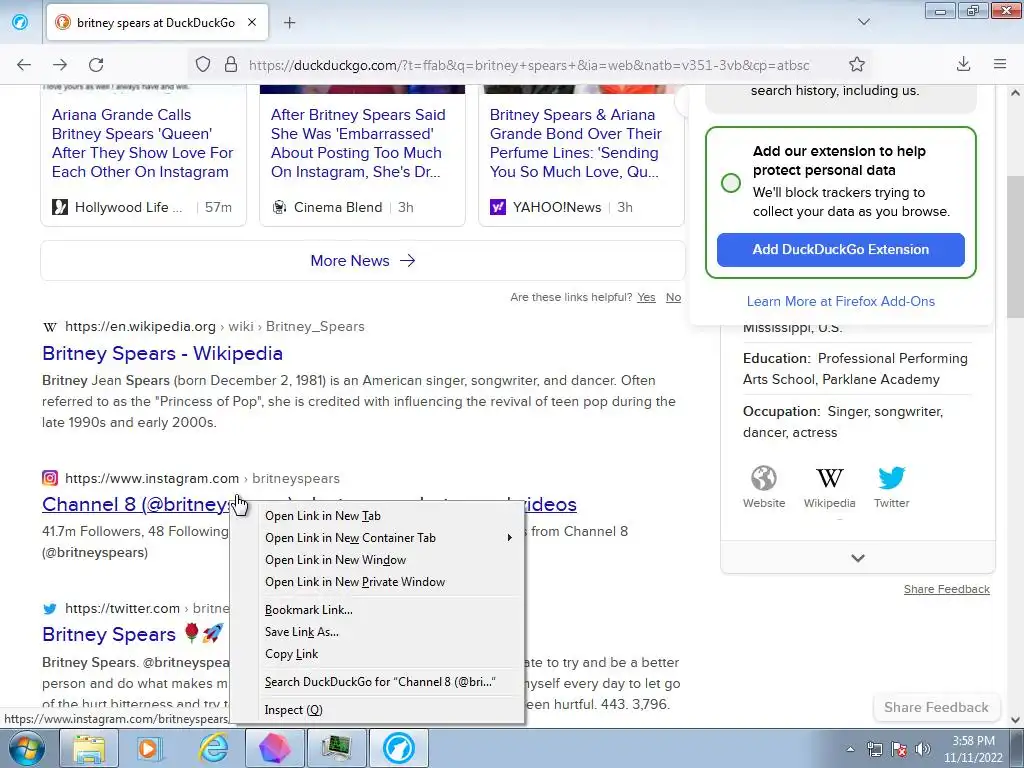Bookmark this page with the star icon
Image resolution: width=1024 pixels, height=768 pixels.
pos(857,64)
